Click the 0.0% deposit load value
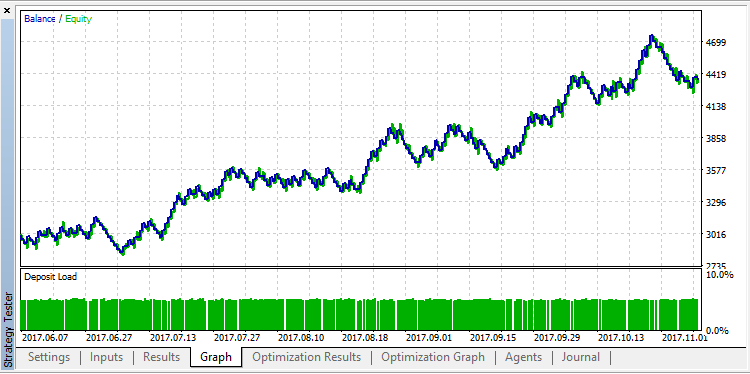The image size is (750, 374). [x=717, y=330]
